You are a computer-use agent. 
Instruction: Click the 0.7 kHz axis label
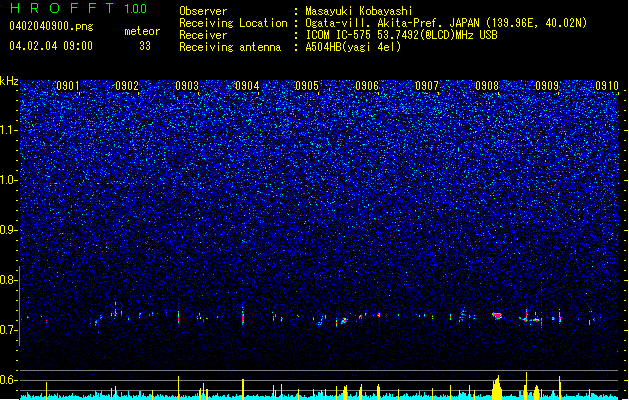click(x=9, y=330)
